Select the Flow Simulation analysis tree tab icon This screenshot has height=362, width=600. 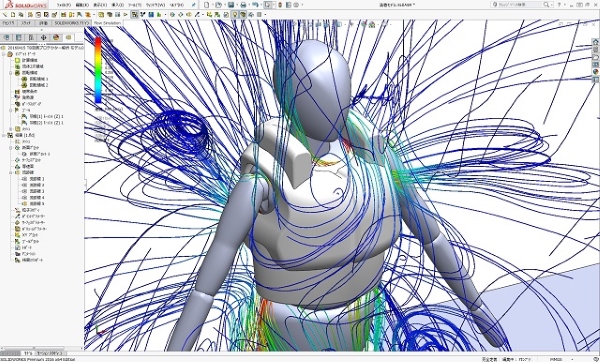coord(68,37)
